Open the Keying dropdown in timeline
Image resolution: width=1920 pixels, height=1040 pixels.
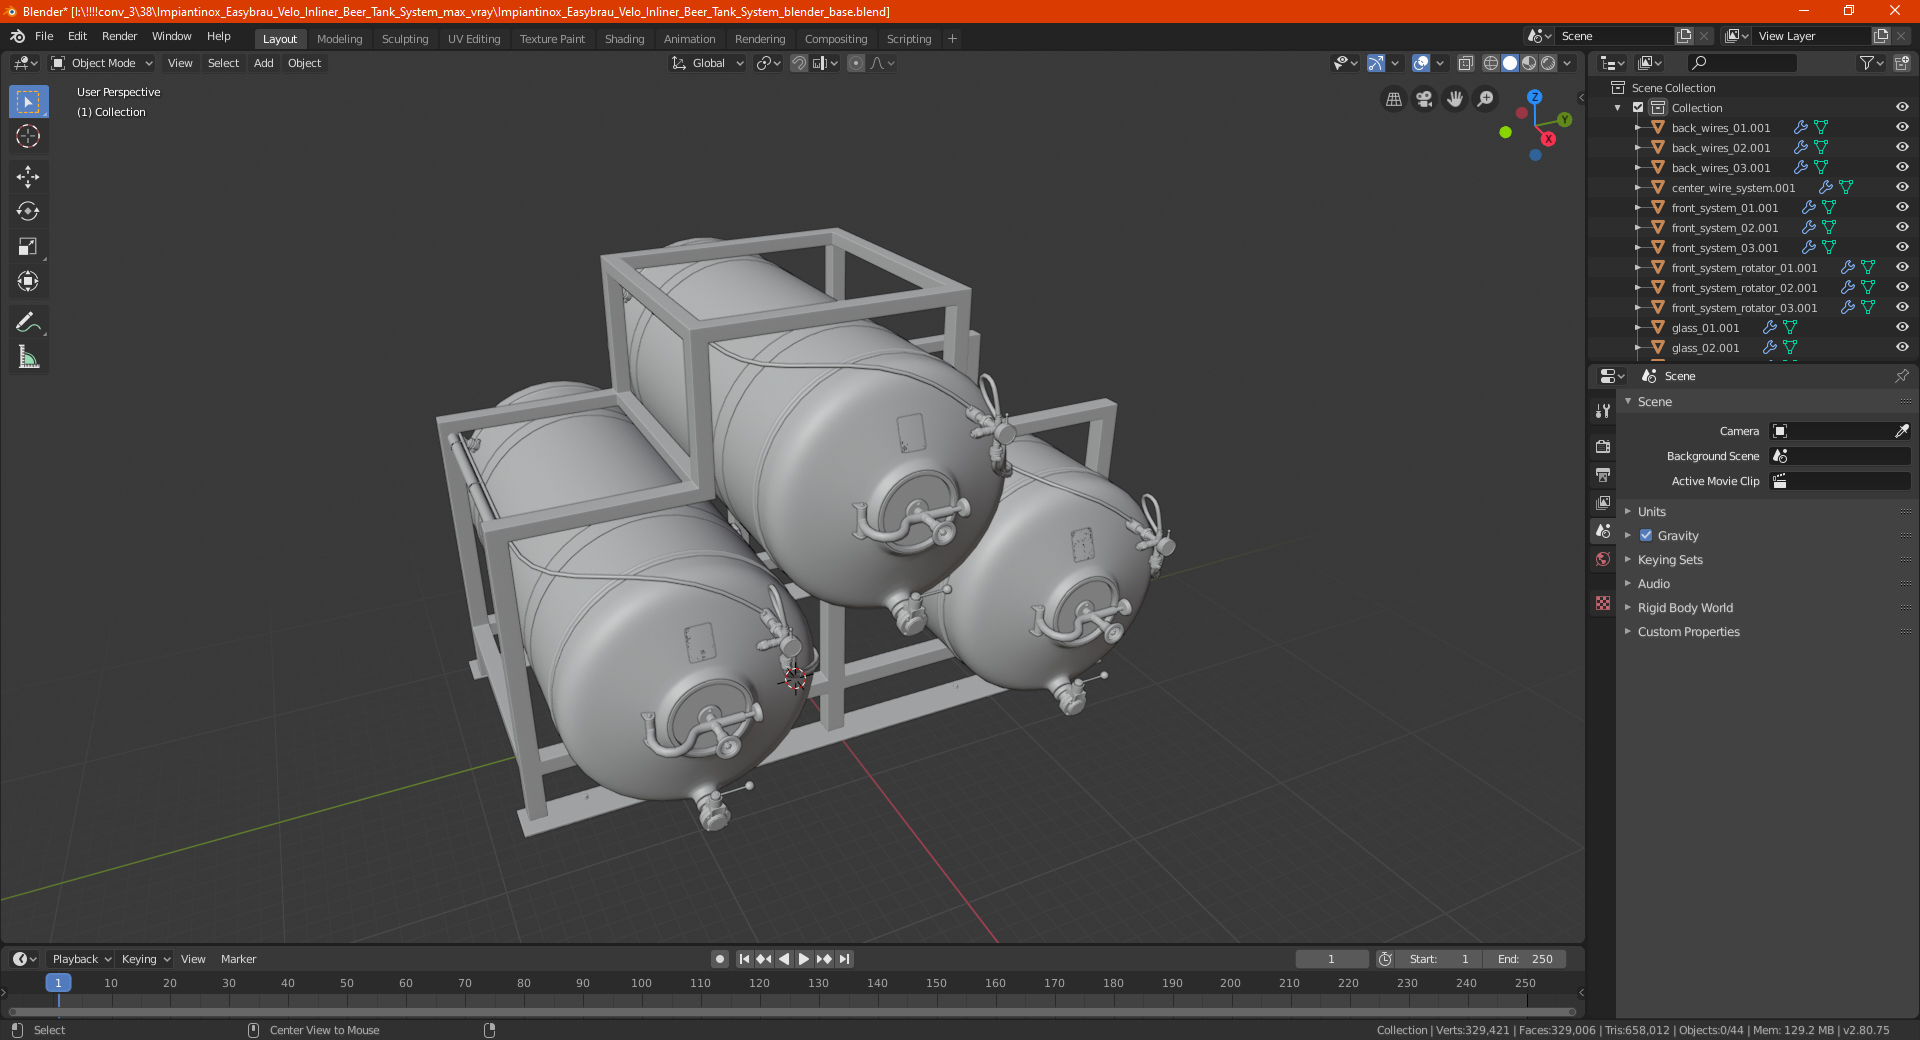click(x=145, y=959)
